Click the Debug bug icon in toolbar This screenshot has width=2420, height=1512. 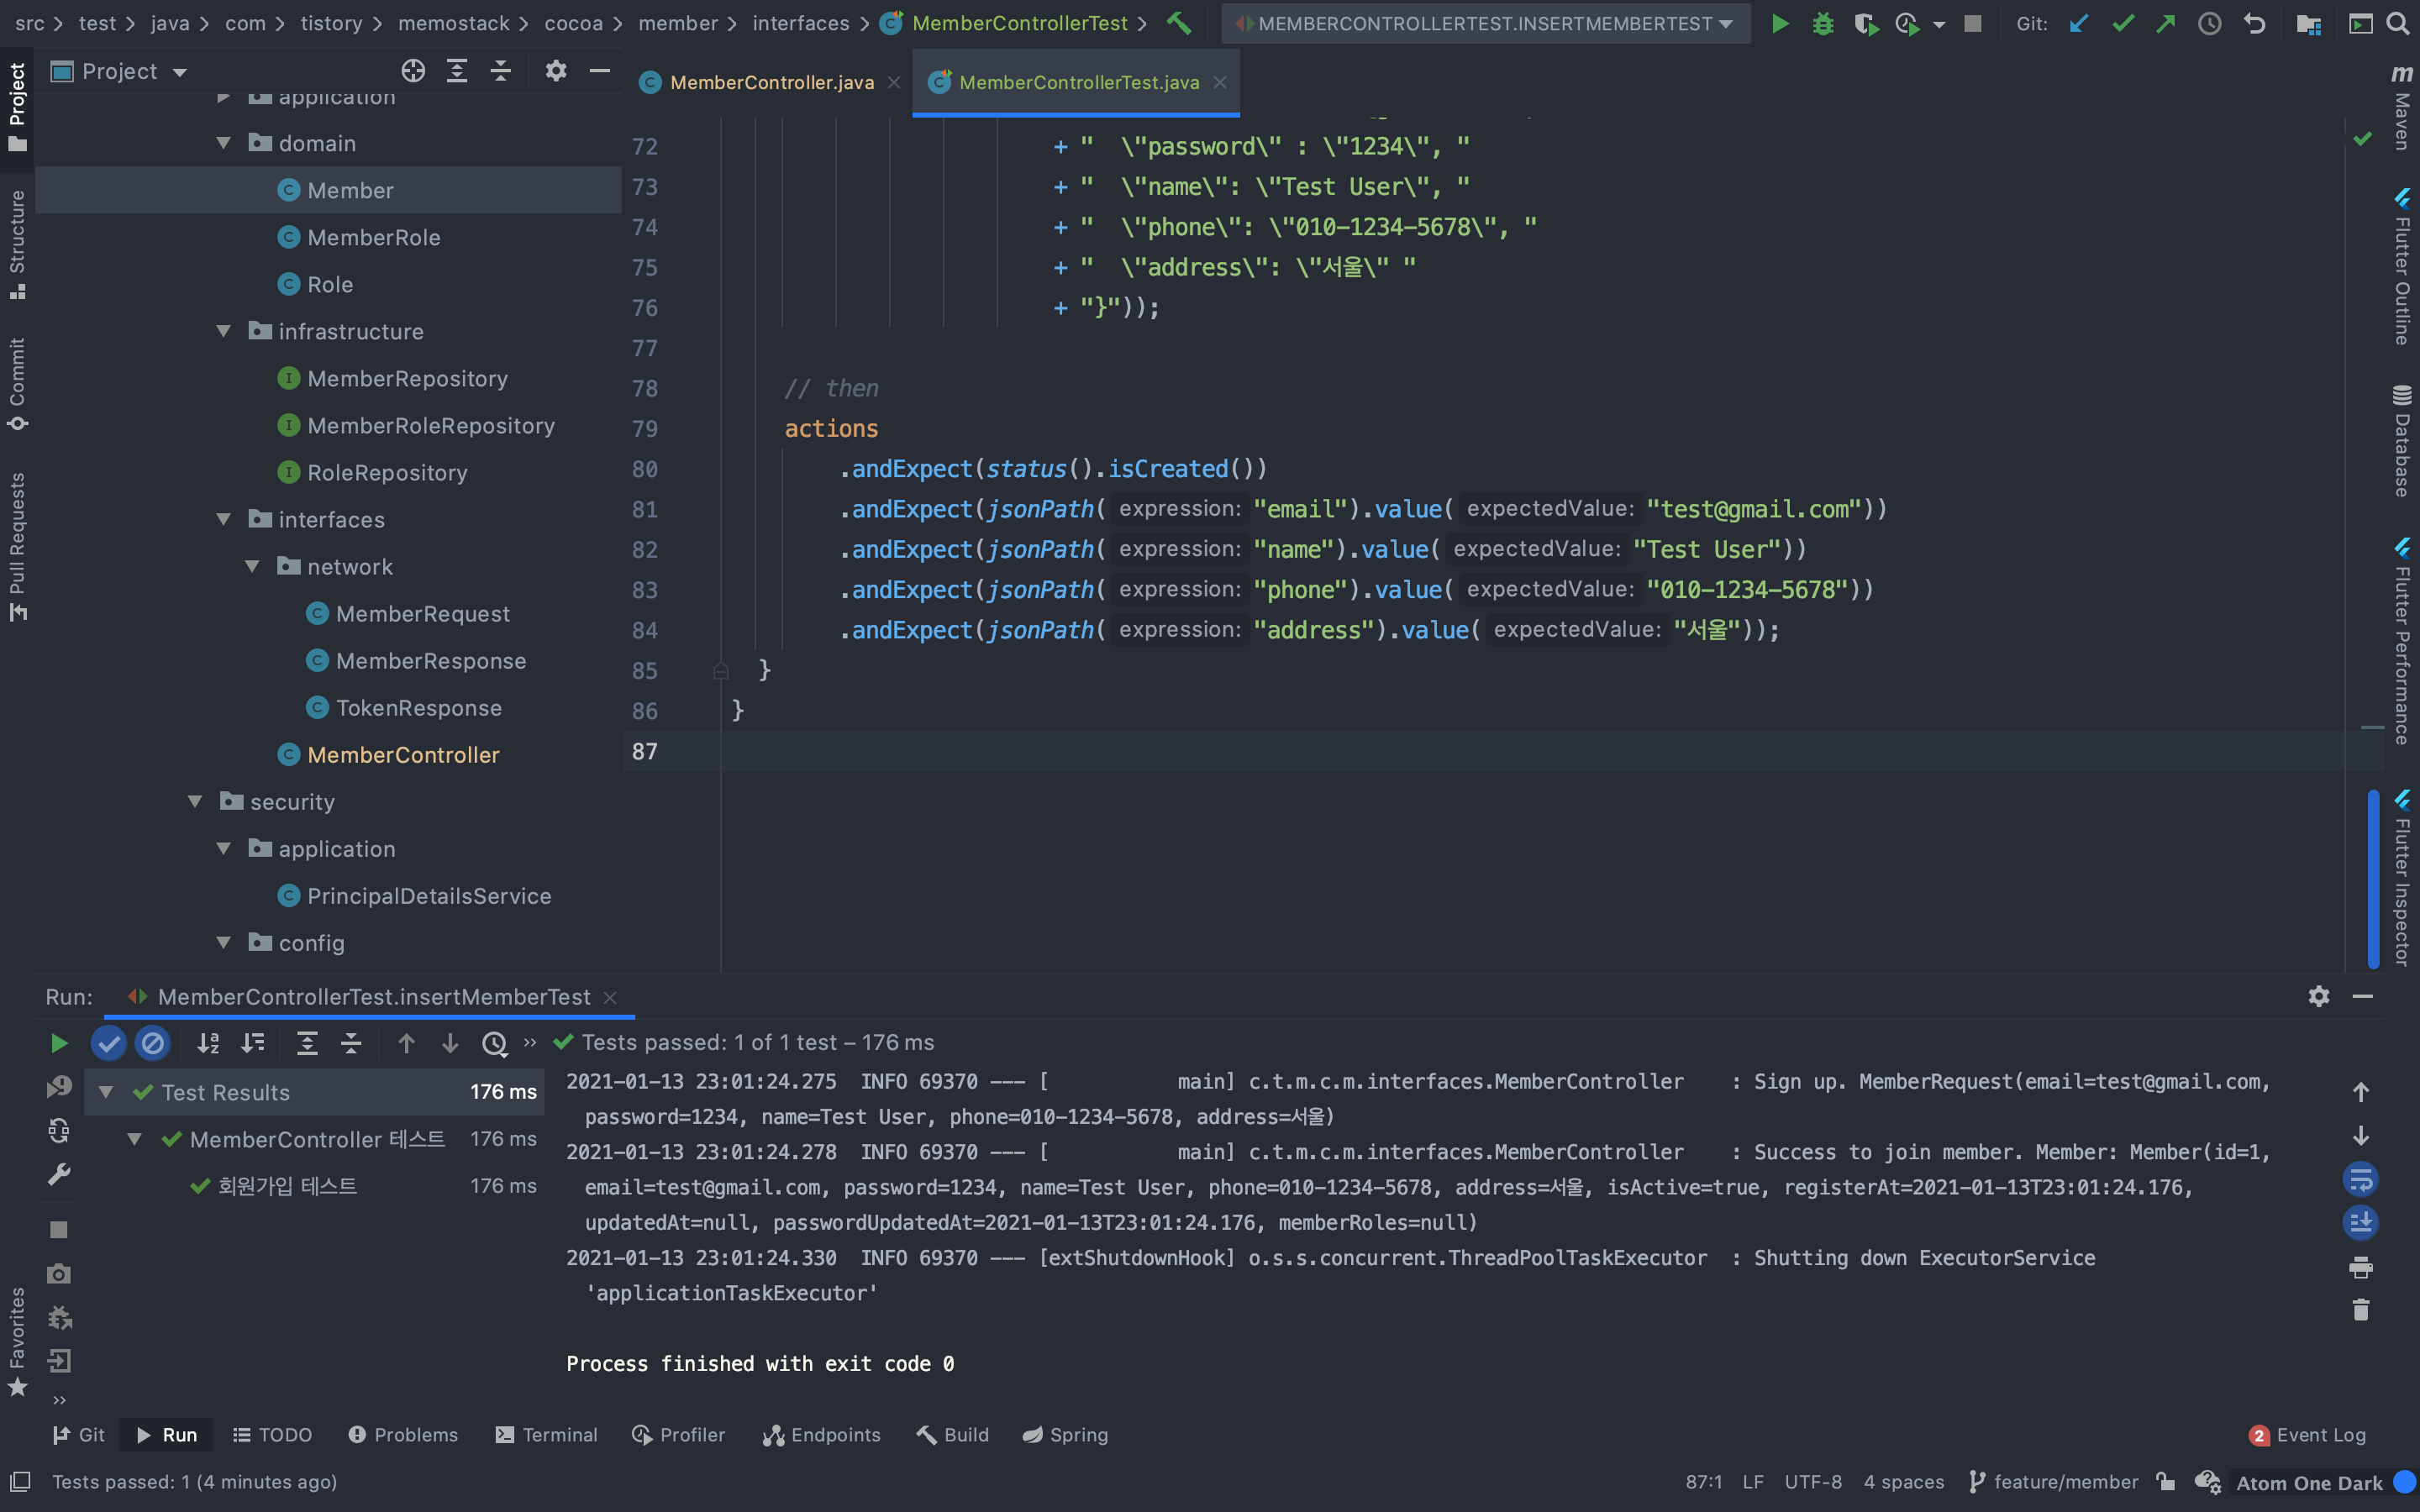pos(1823,23)
